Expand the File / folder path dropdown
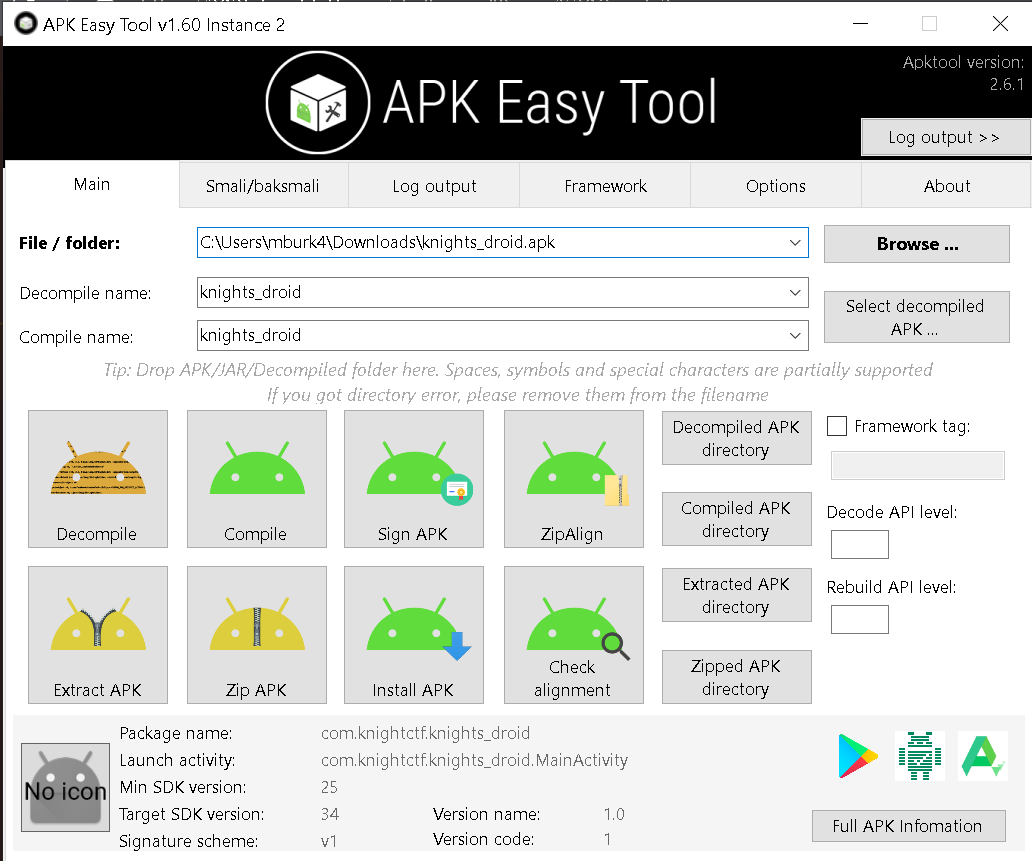Viewport: 1032px width, 861px height. point(795,242)
